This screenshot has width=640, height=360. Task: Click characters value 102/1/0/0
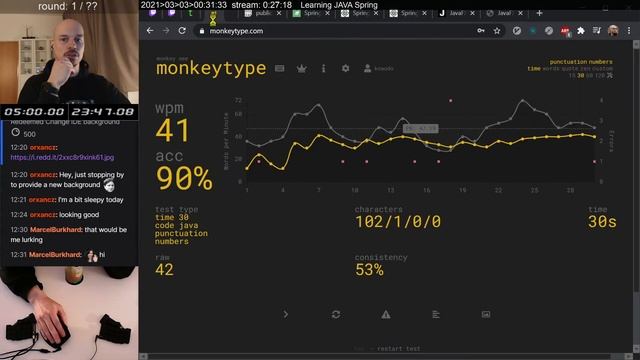point(398,222)
